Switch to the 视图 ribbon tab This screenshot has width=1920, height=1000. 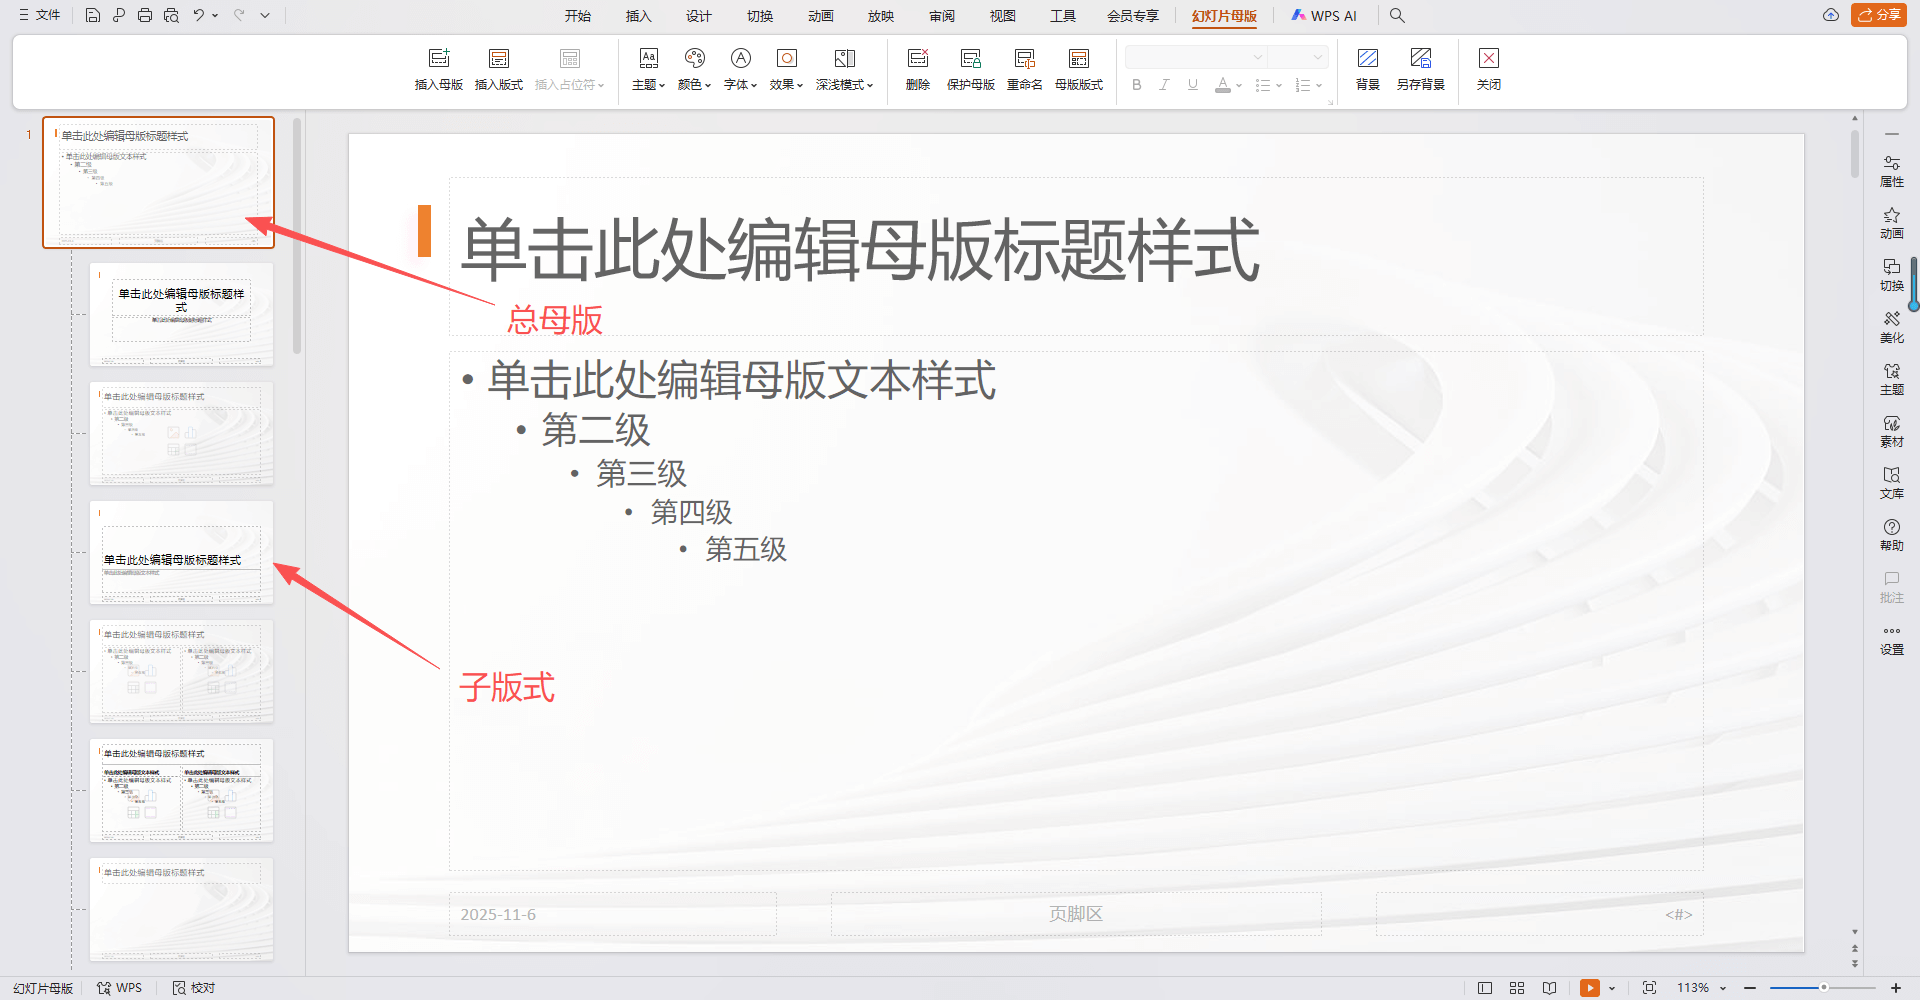(x=1002, y=15)
